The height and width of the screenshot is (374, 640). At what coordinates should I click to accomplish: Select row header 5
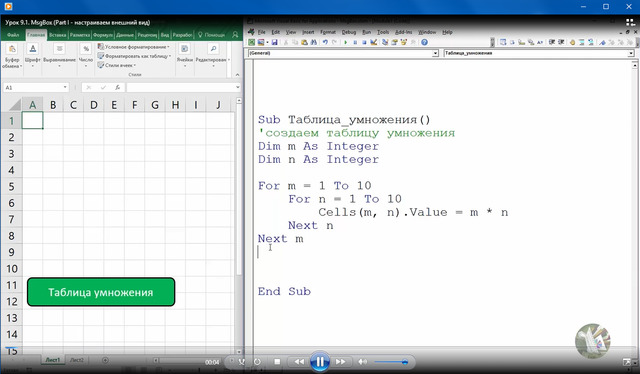(11, 186)
